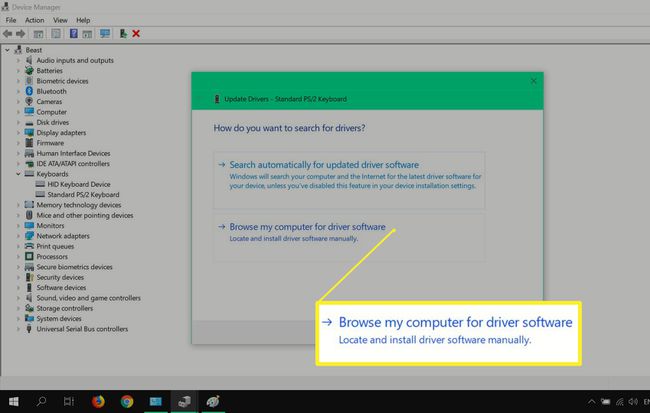Select IDE ATA/ATAPI controllers item
The image size is (650, 413).
click(73, 164)
